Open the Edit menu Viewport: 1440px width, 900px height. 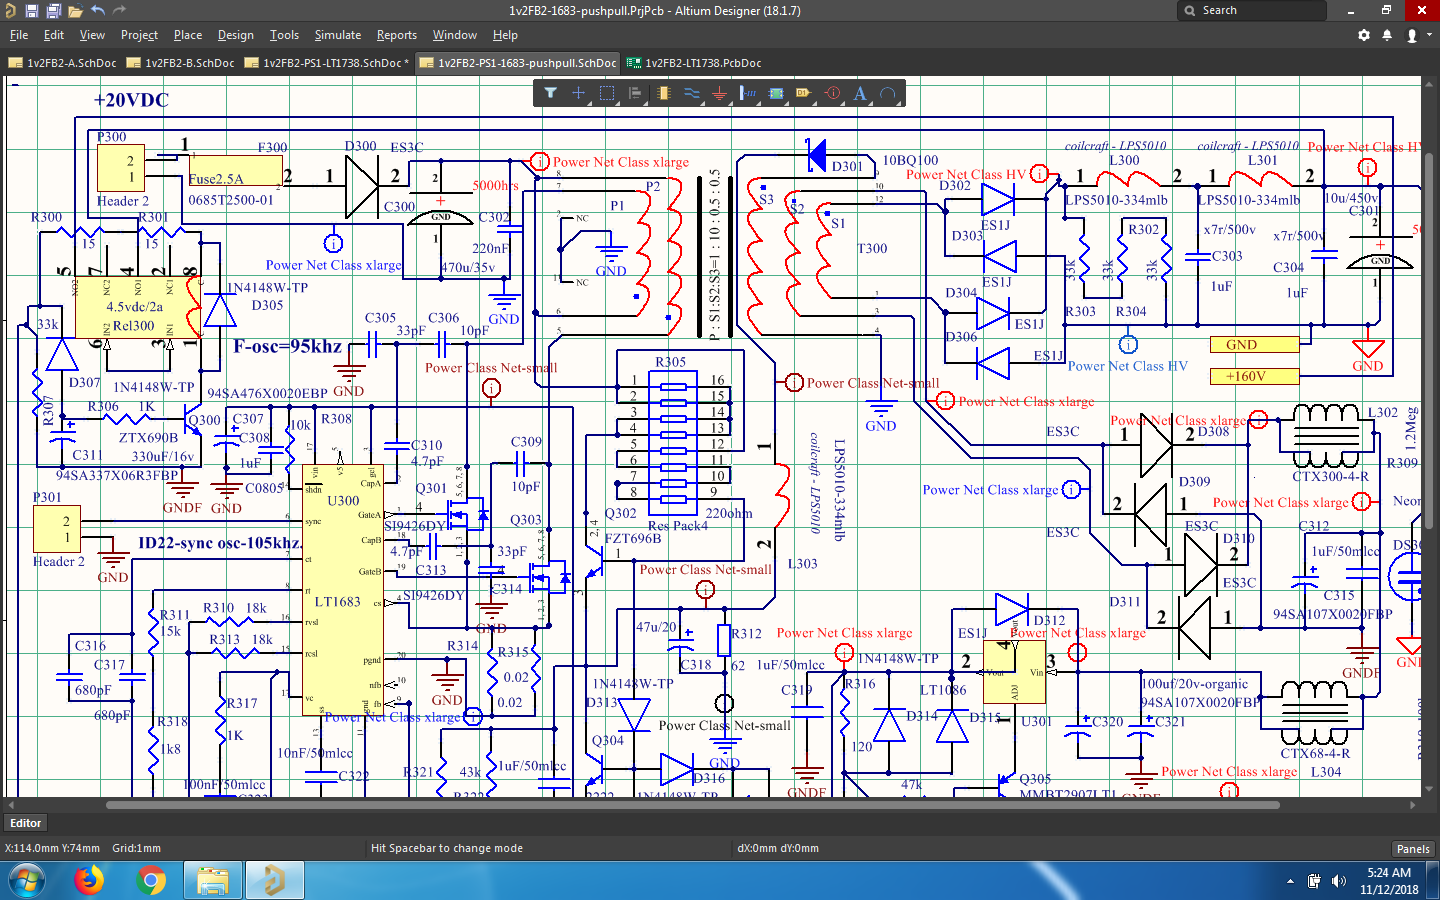pyautogui.click(x=54, y=35)
